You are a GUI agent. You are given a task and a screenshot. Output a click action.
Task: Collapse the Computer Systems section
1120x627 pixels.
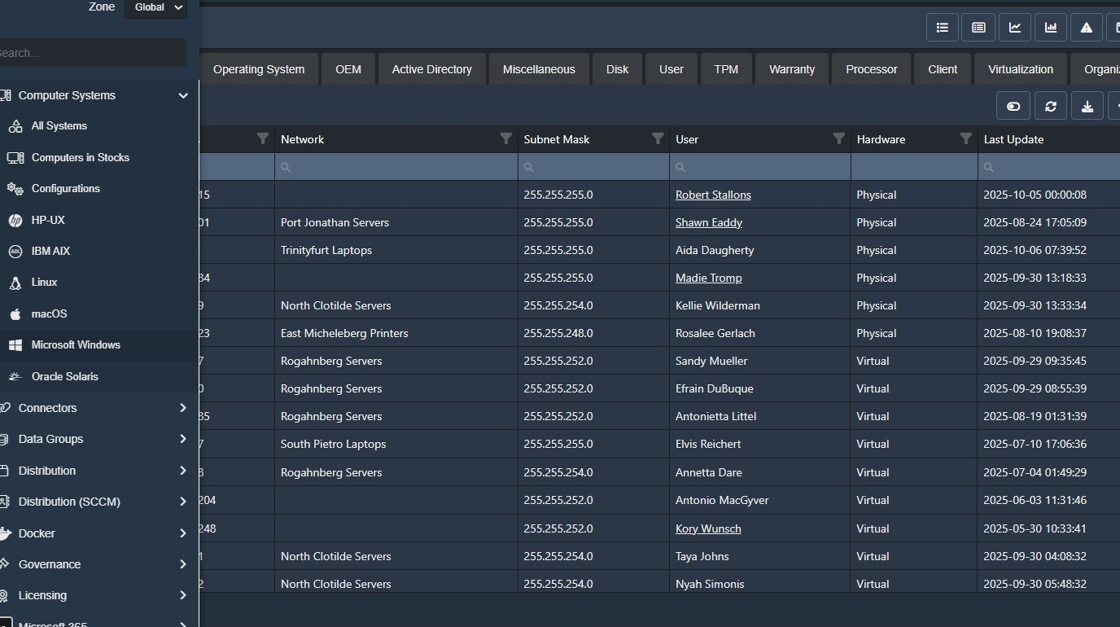(x=183, y=96)
